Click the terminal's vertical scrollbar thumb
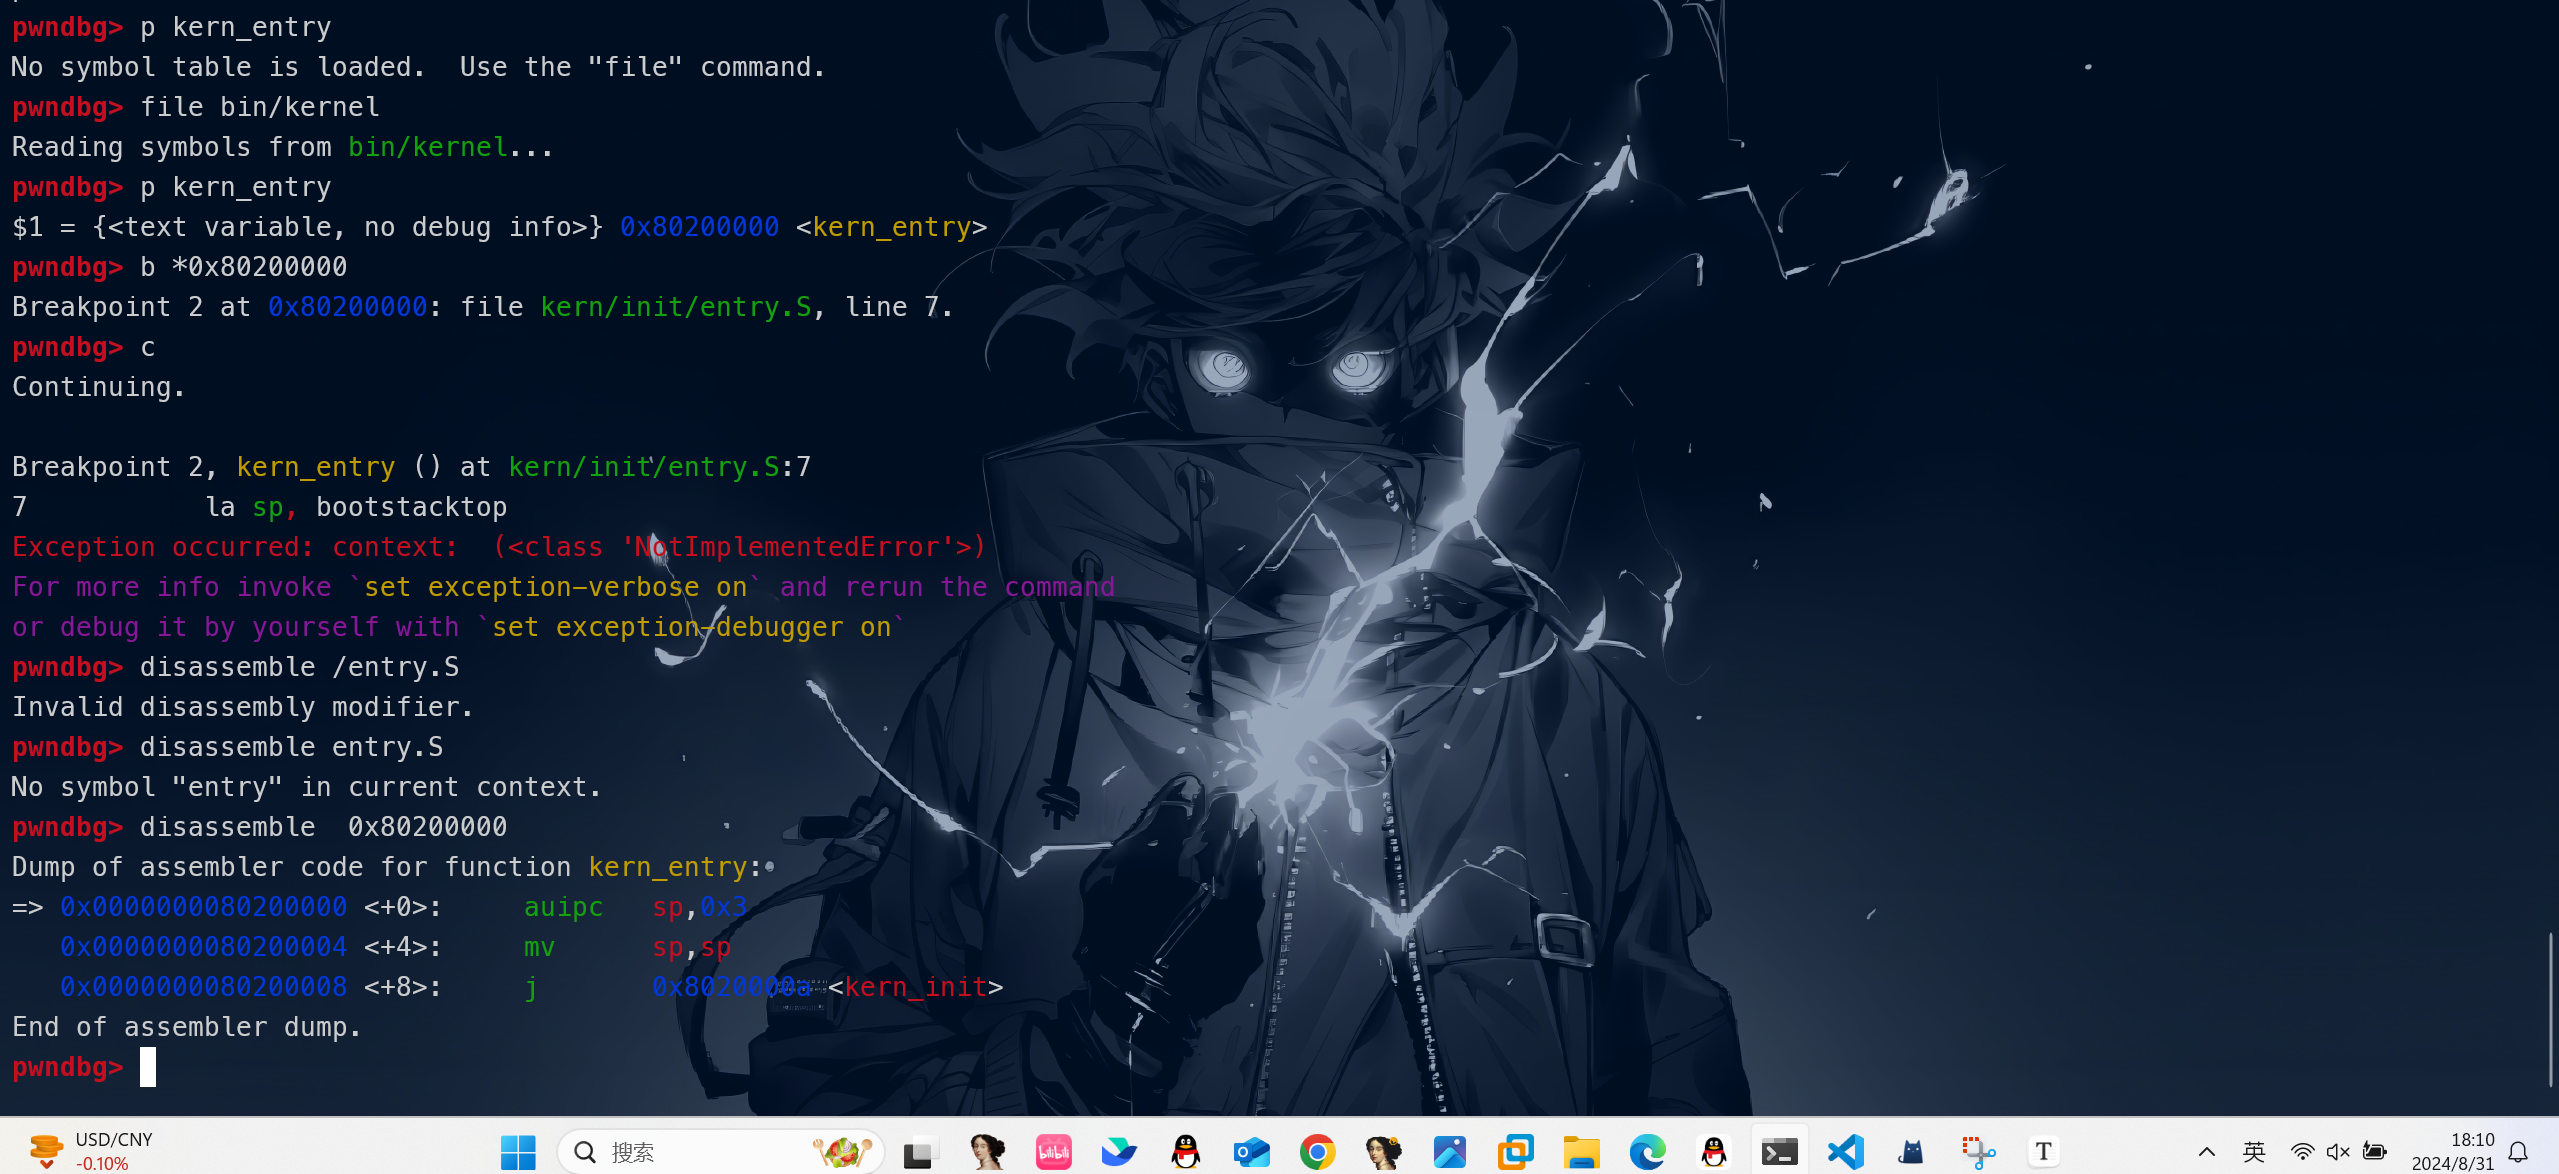The image size is (2559, 1174). pos(2550,1010)
